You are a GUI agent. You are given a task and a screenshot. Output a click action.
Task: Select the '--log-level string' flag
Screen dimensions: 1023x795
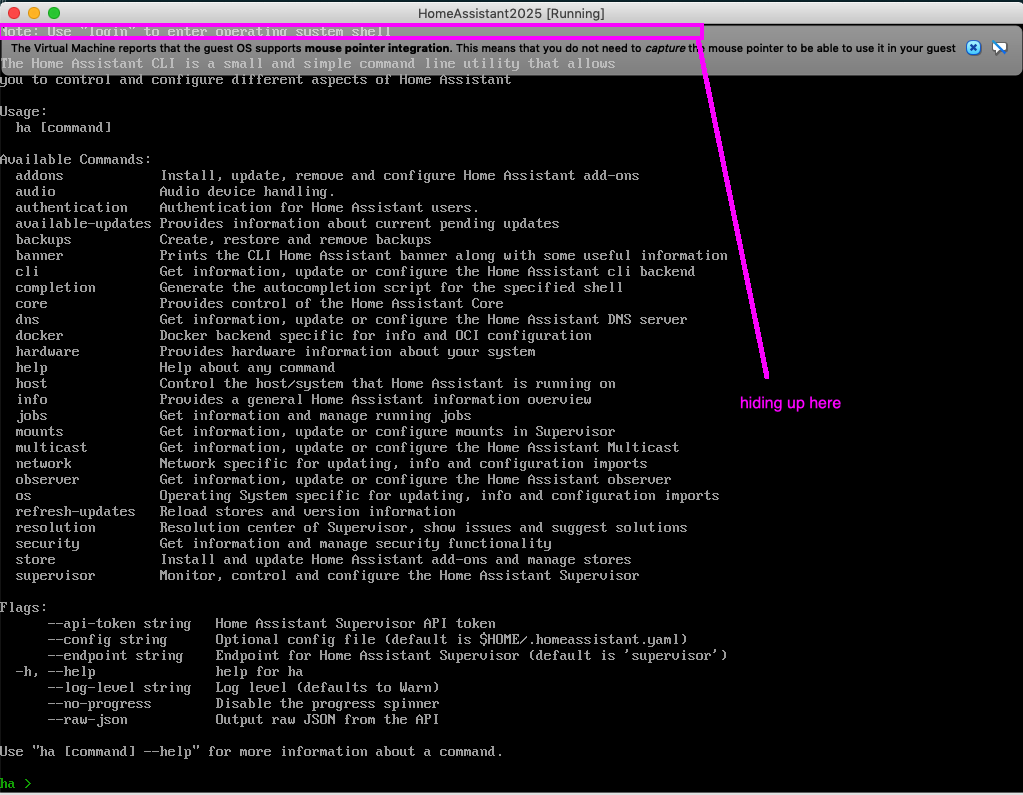(x=119, y=687)
